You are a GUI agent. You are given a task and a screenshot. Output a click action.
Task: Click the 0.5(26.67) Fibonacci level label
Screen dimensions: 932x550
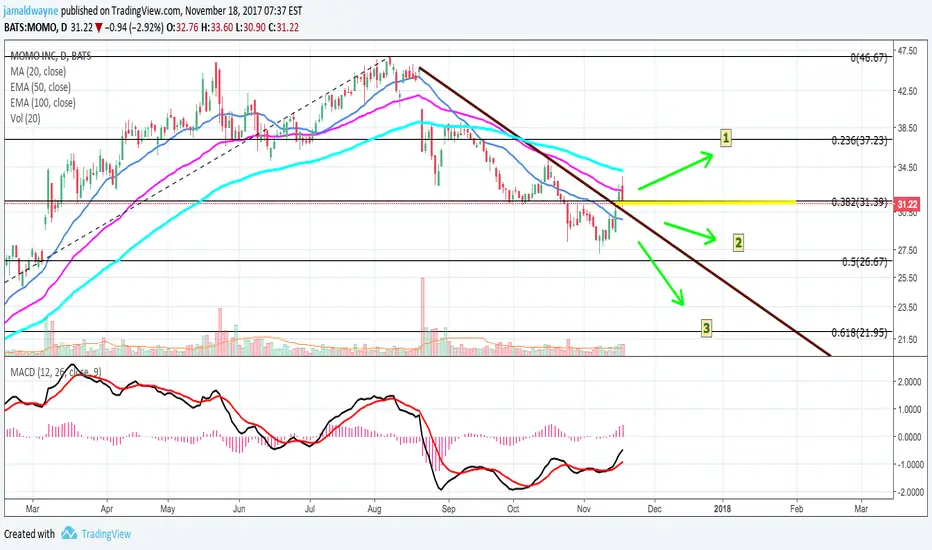tap(865, 262)
